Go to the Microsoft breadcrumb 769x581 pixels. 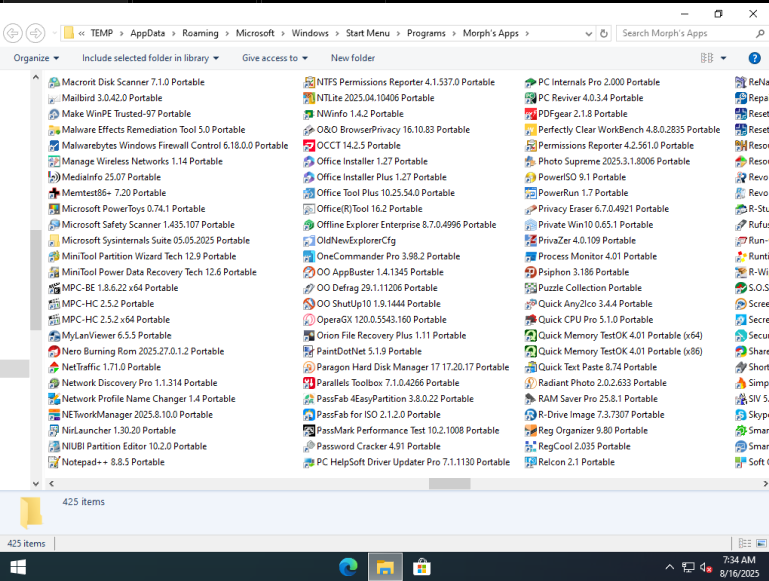point(255,33)
